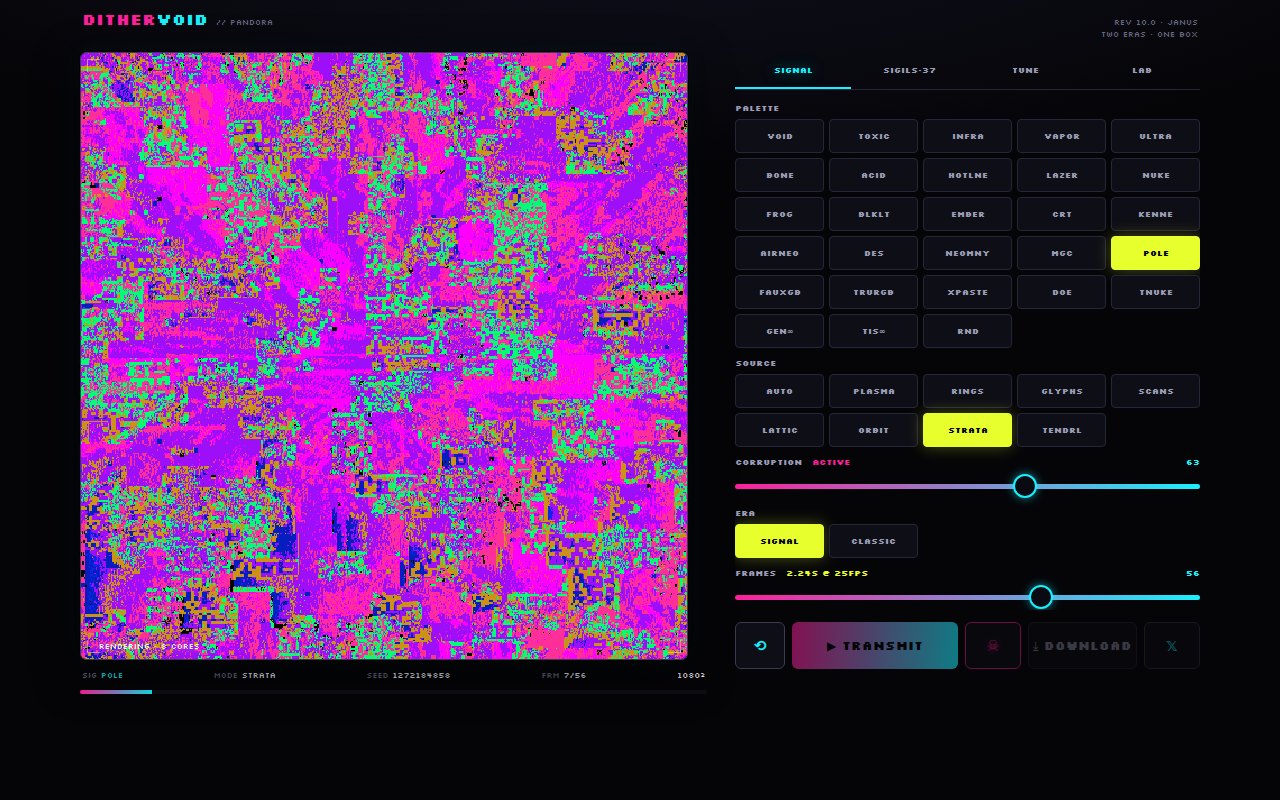The width and height of the screenshot is (1280, 800).
Task: Click the highlighted Pole palette
Action: (x=1156, y=253)
